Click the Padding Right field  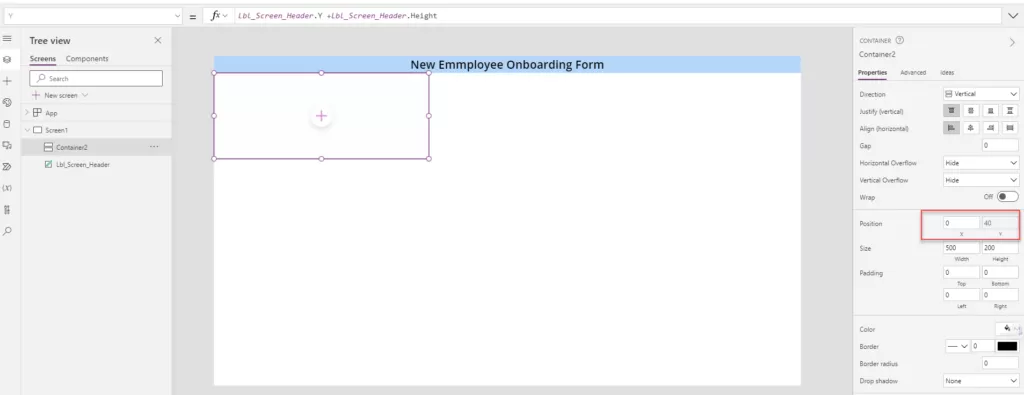pos(1000,295)
